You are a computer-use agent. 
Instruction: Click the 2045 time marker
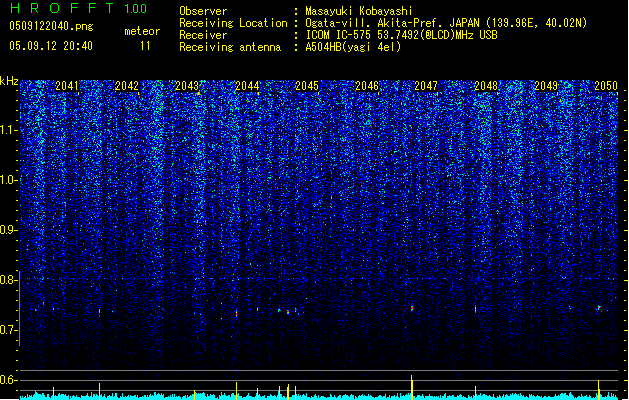click(307, 86)
